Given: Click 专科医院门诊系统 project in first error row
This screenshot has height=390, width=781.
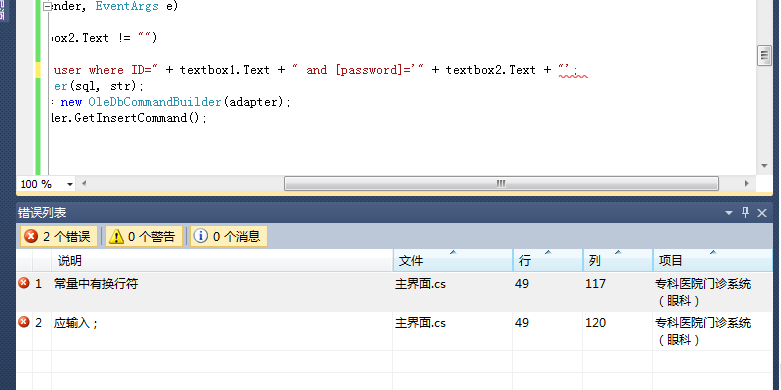Looking at the screenshot, I should [x=703, y=292].
